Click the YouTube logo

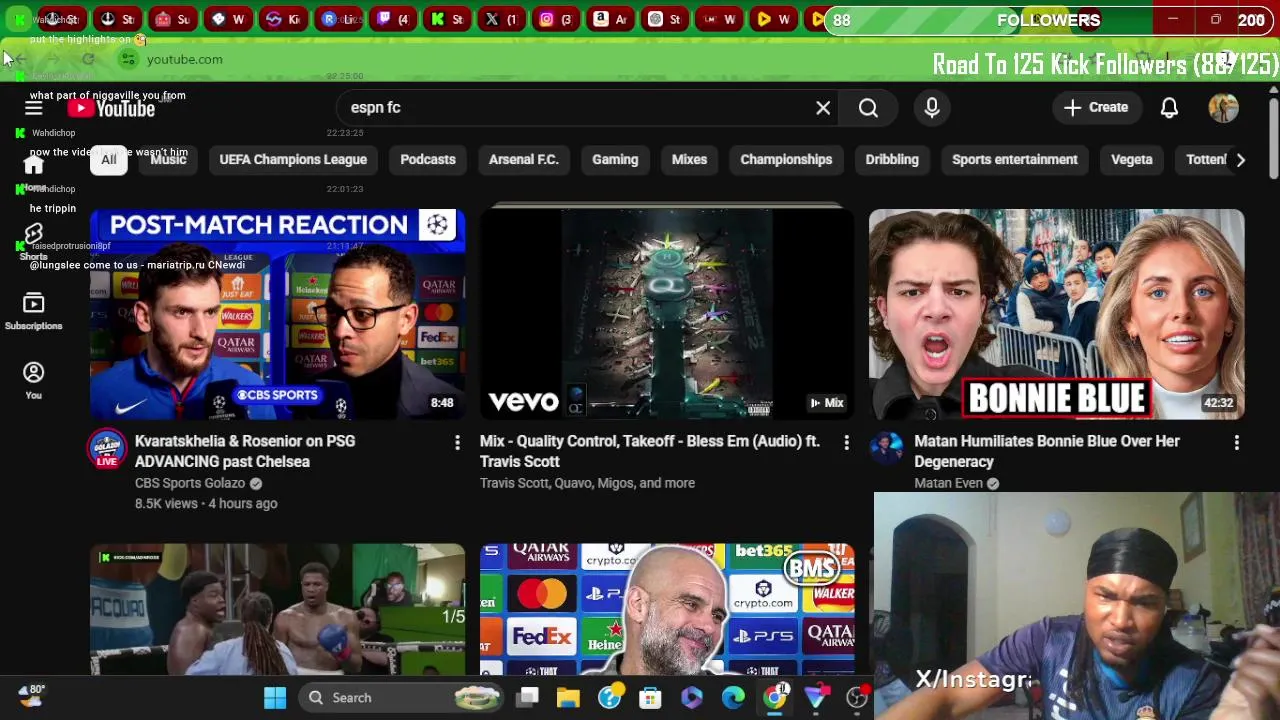(x=112, y=108)
